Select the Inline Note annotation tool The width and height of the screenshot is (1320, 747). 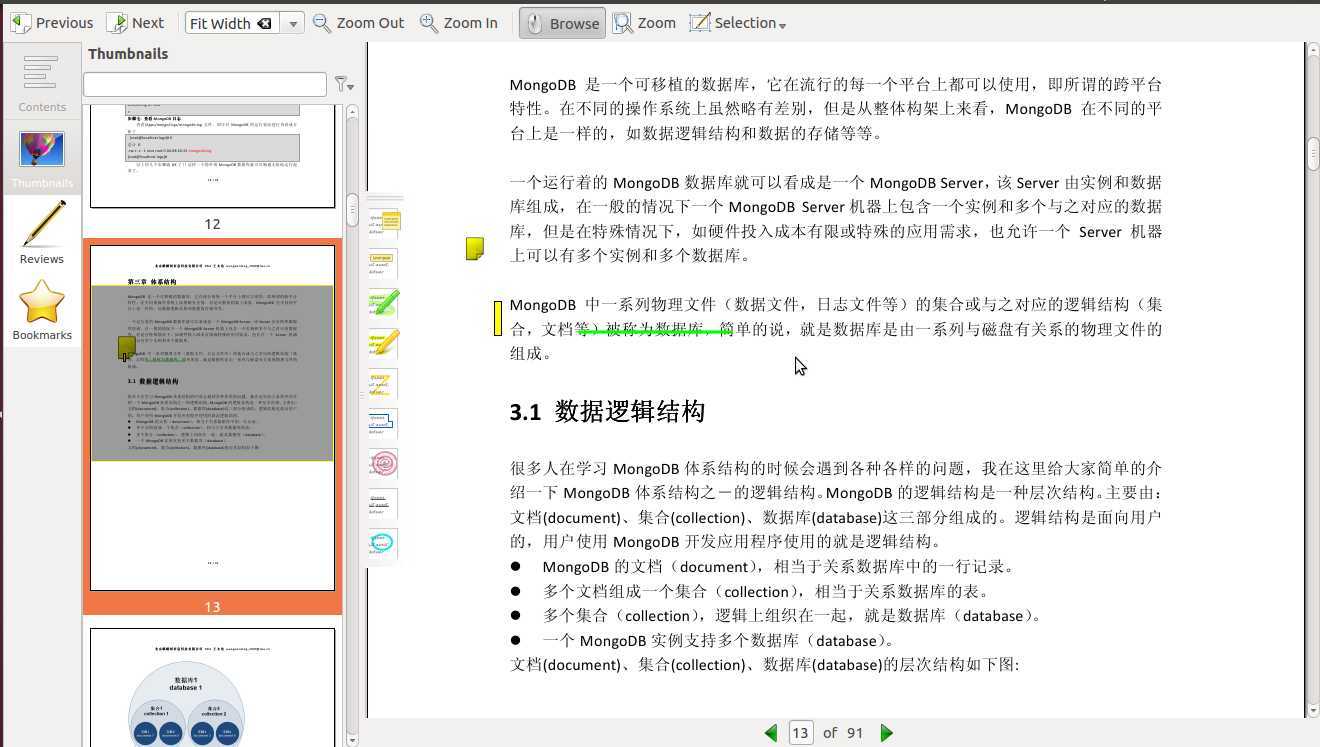click(383, 264)
